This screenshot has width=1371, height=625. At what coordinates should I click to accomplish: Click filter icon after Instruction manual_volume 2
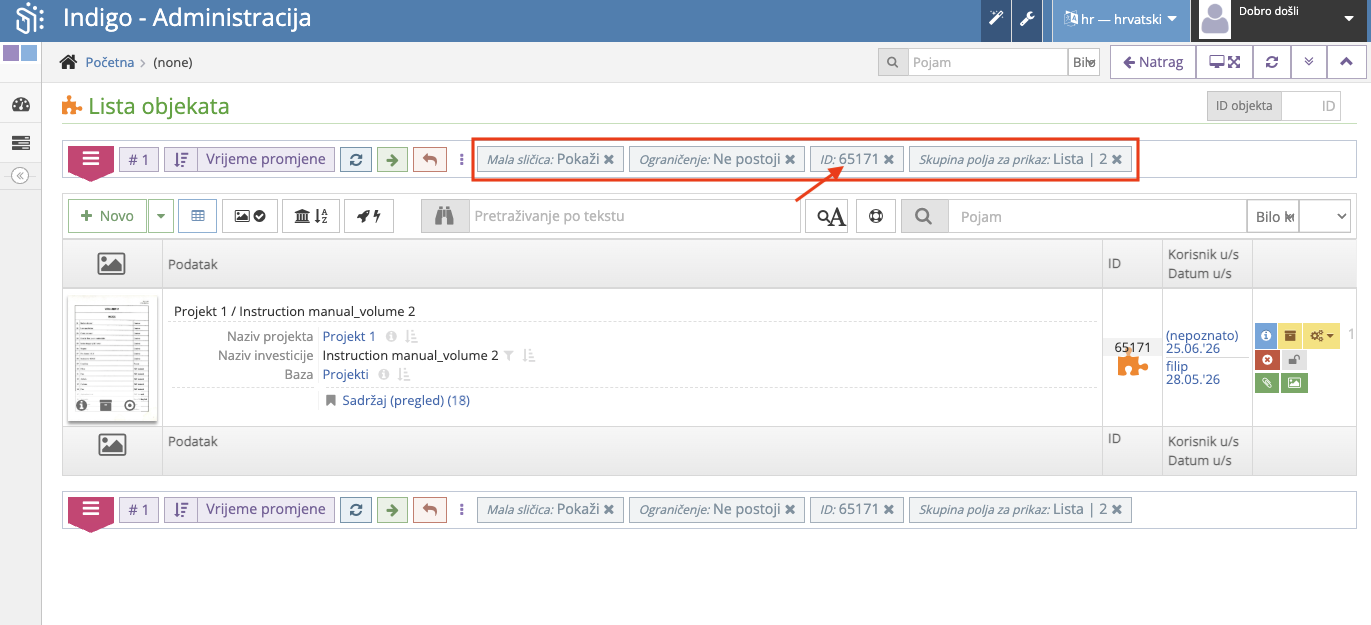[508, 356]
